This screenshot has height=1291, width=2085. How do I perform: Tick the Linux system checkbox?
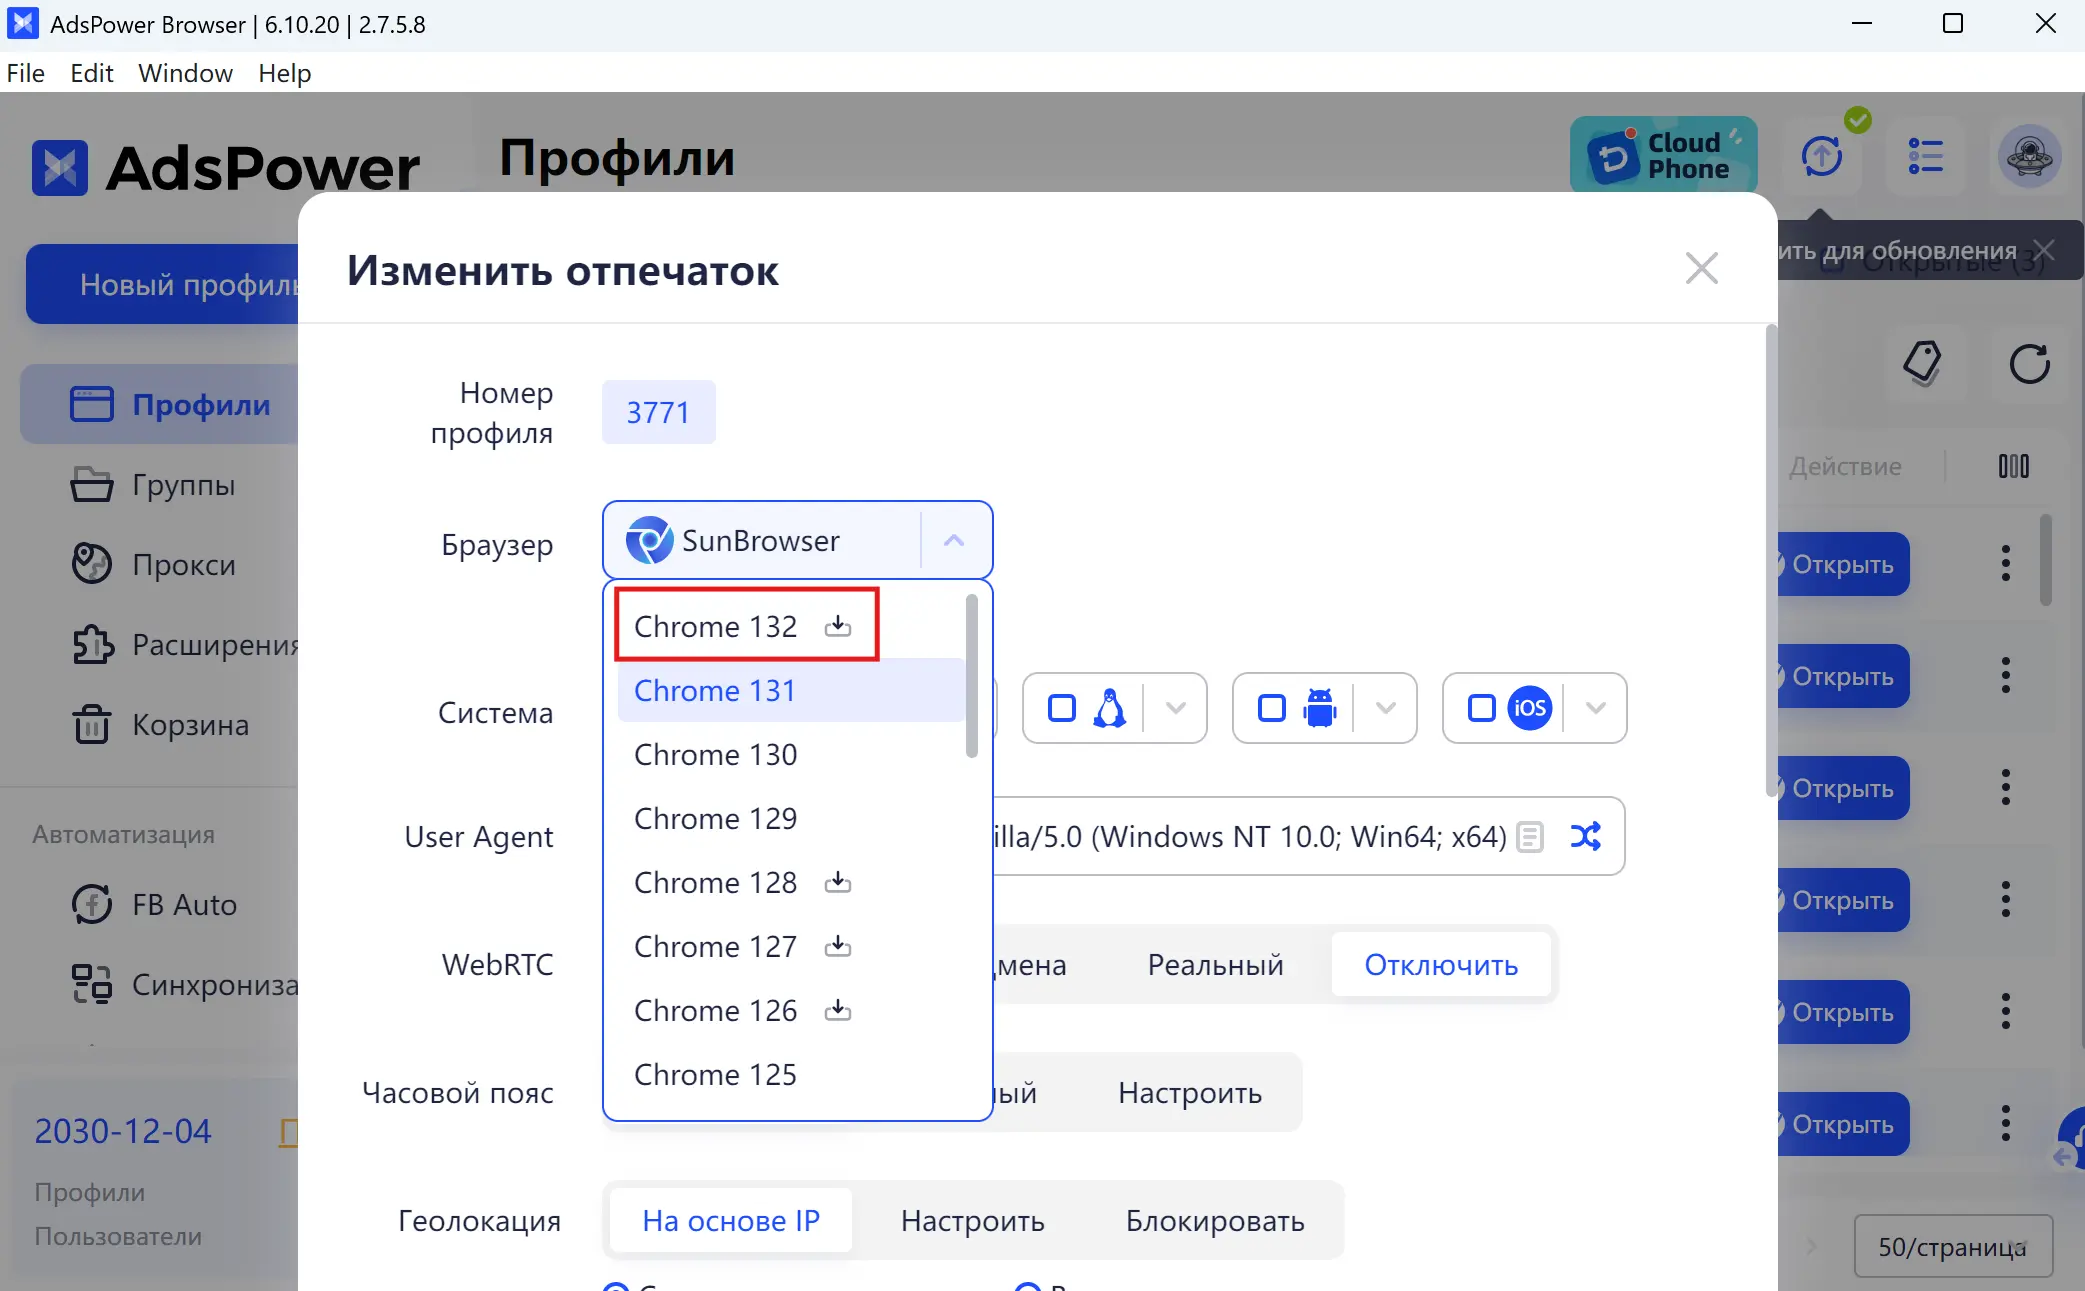point(1062,708)
